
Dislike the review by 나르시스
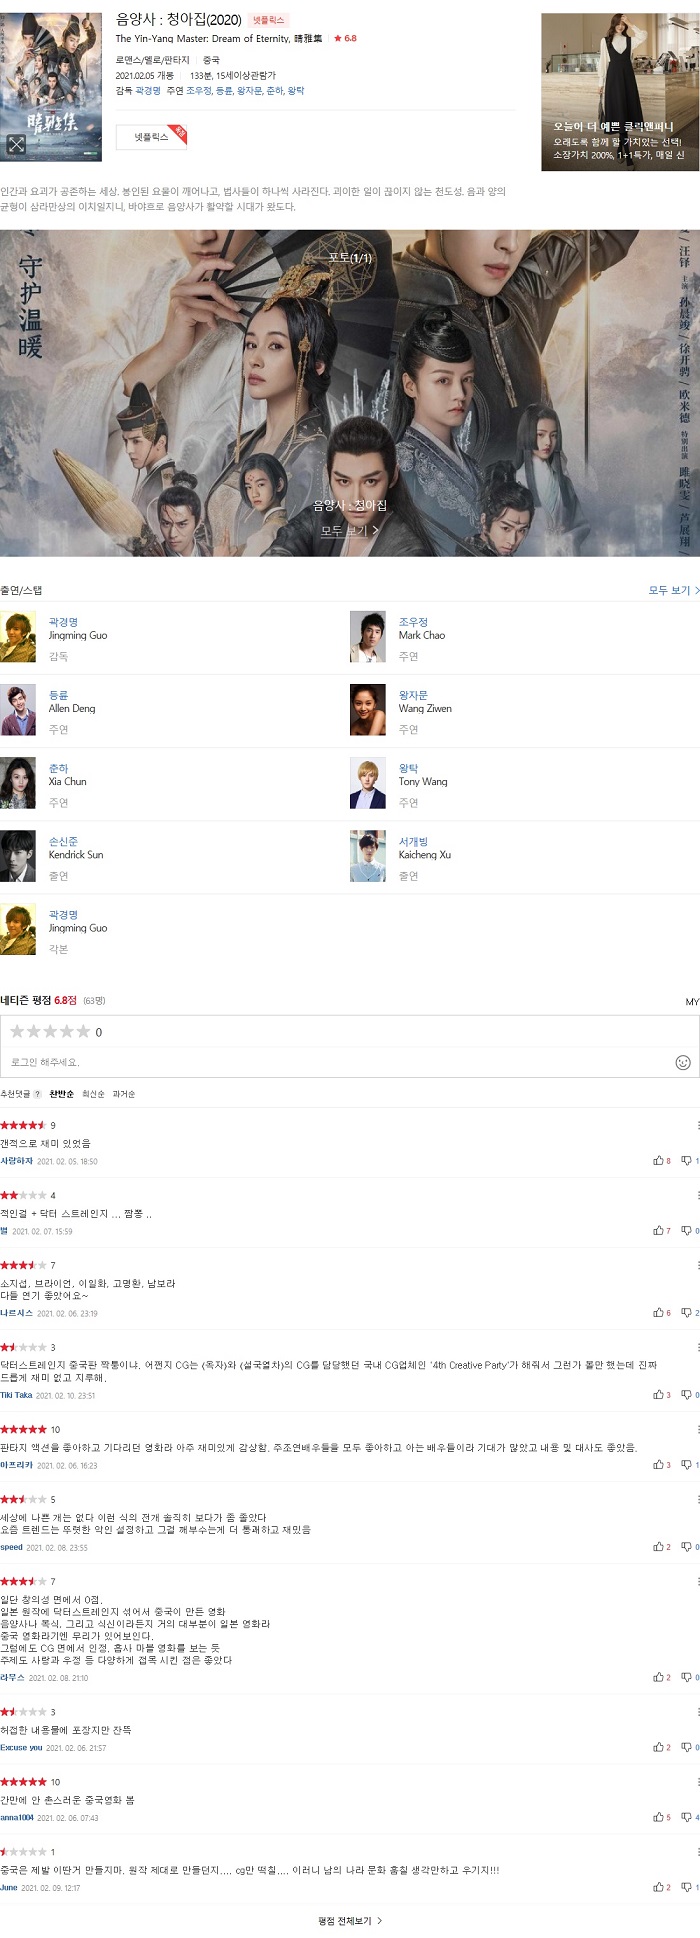coord(689,1313)
